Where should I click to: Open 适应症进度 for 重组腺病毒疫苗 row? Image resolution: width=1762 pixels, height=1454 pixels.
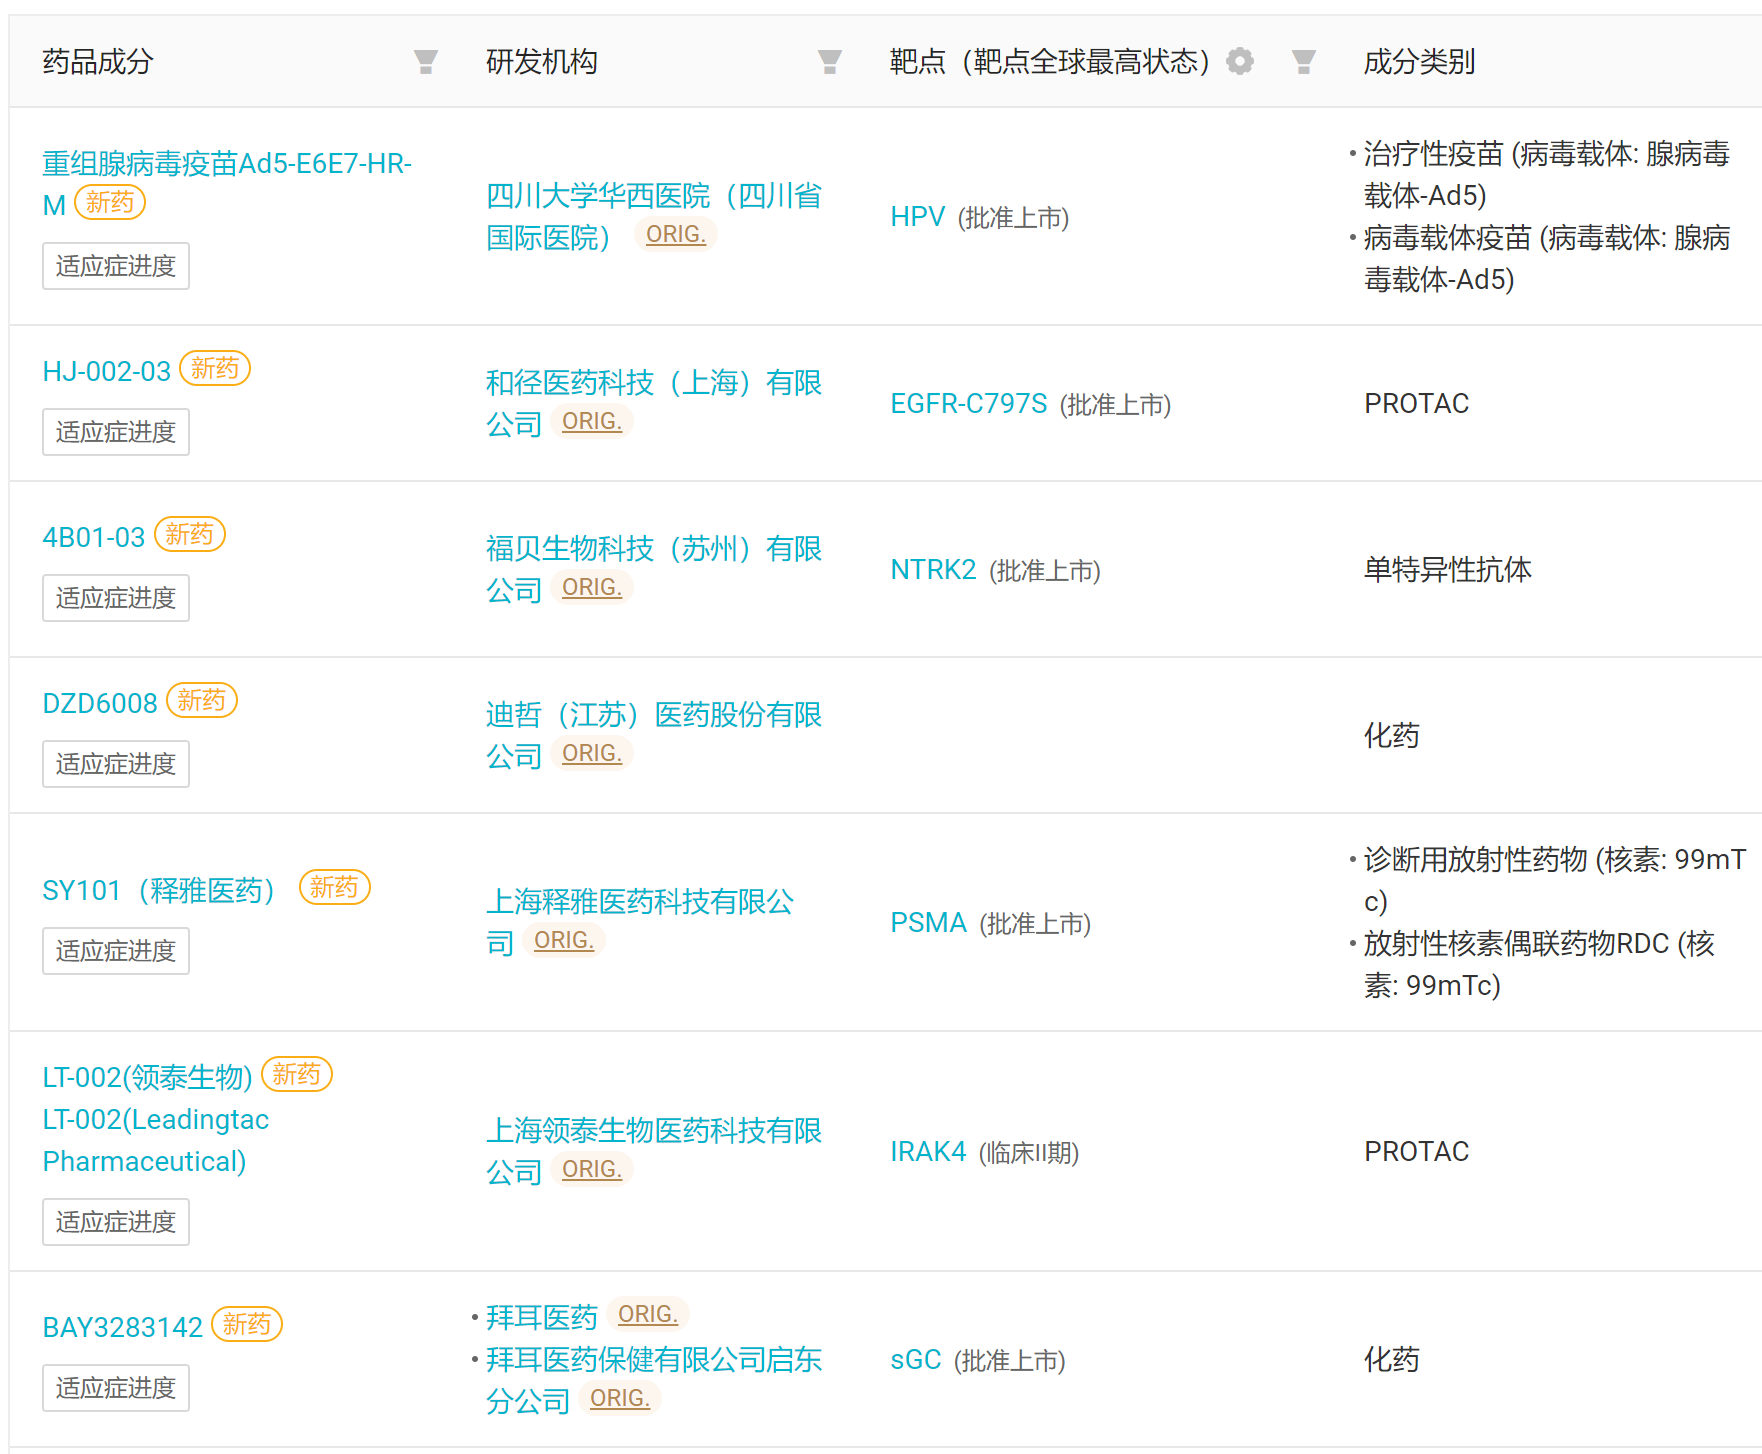pos(116,266)
